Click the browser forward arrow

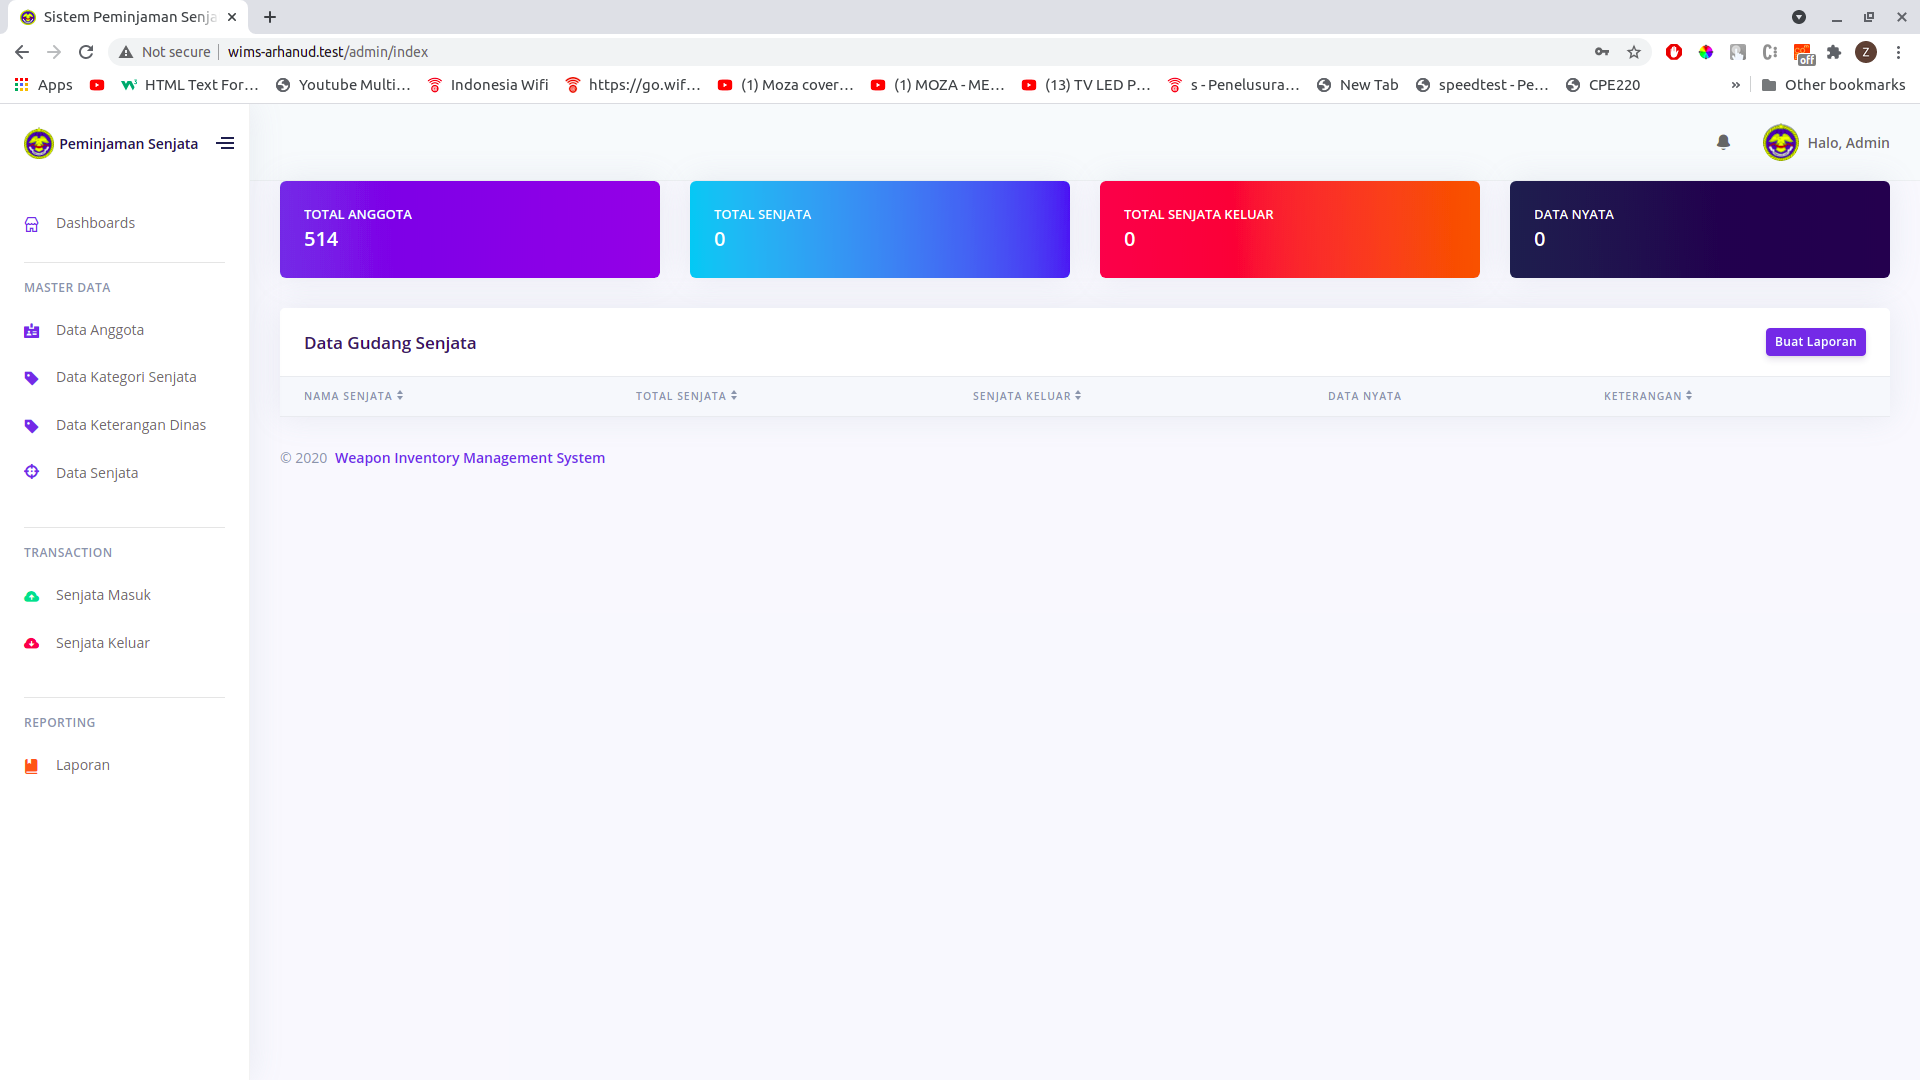tap(54, 52)
